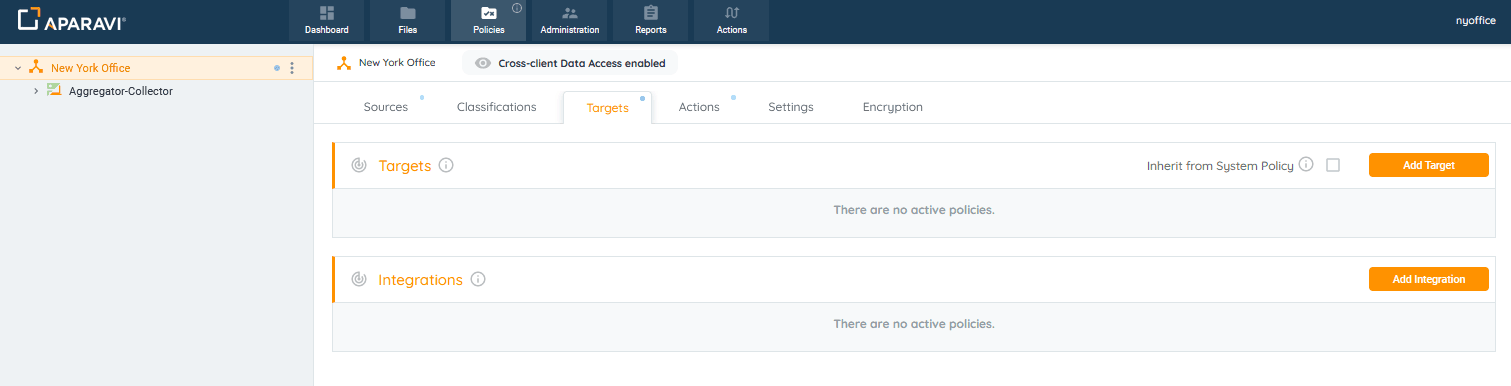
Task: Switch to the Encryption tab
Action: tap(893, 107)
